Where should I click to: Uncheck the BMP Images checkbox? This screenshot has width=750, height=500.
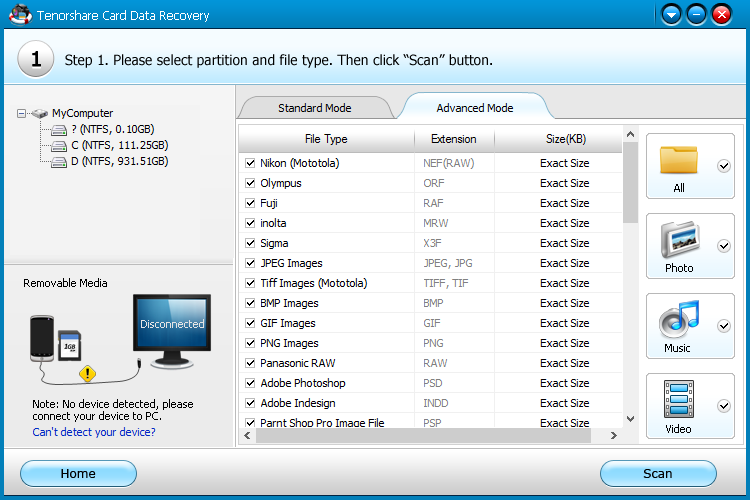250,303
